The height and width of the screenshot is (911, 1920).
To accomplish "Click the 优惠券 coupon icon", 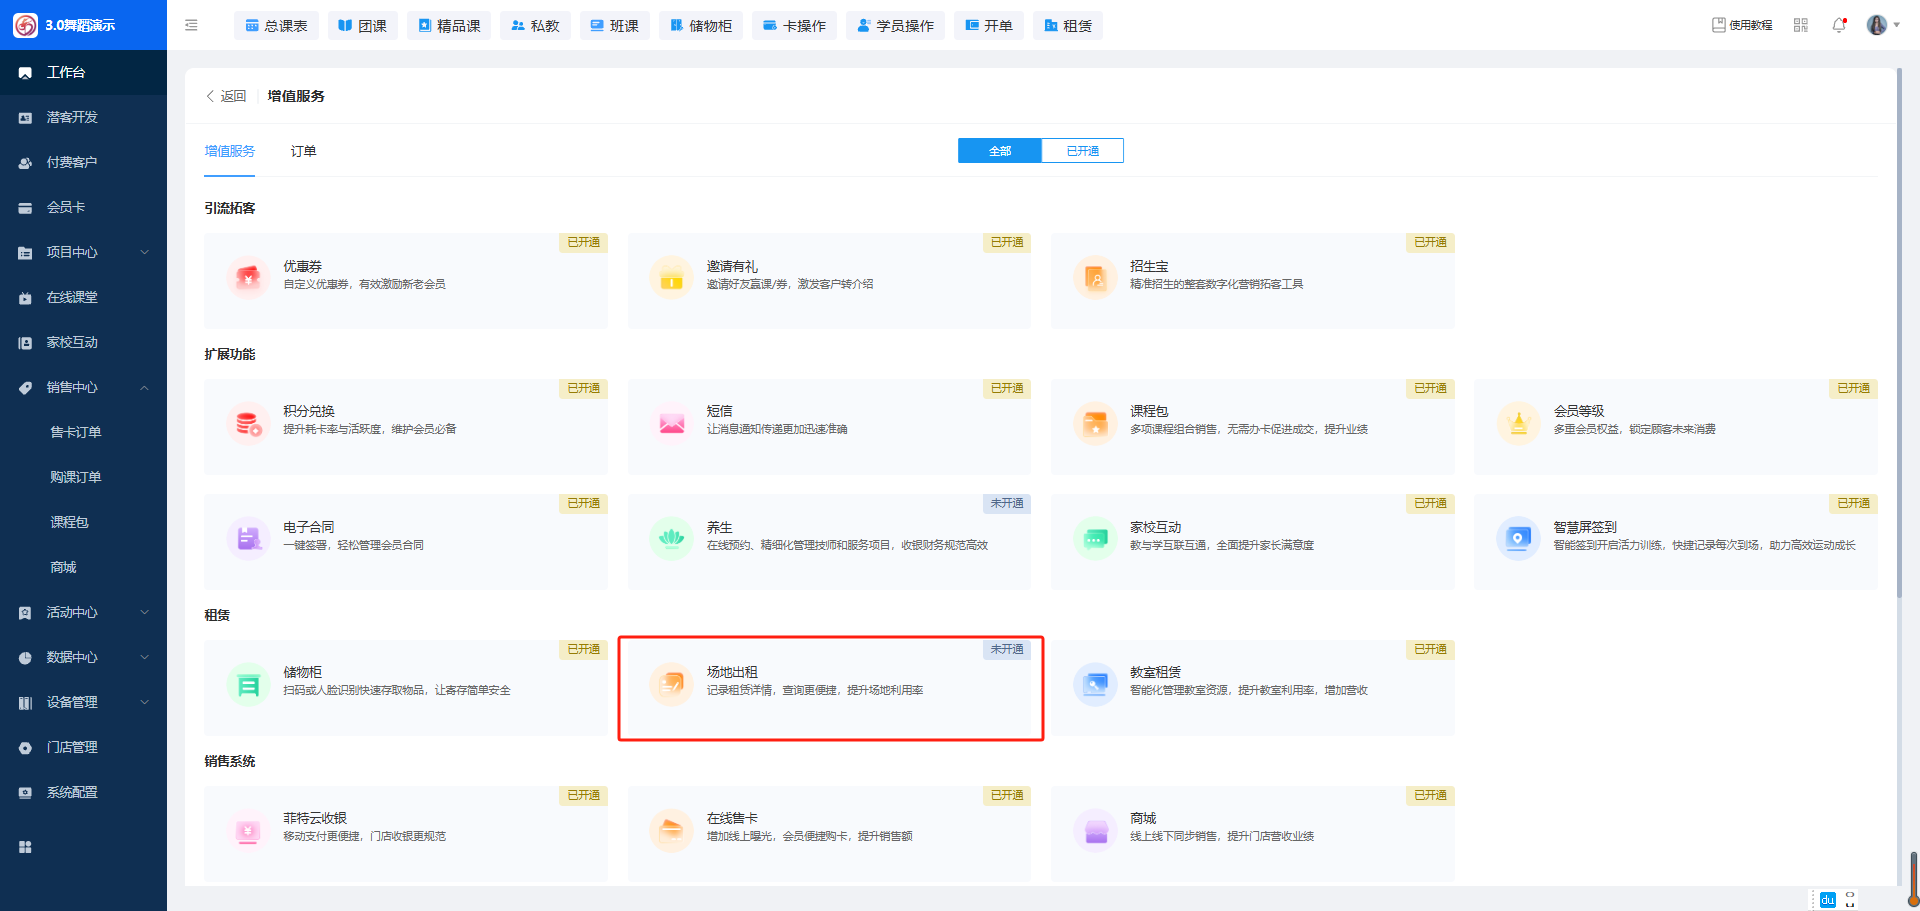I will [x=248, y=277].
